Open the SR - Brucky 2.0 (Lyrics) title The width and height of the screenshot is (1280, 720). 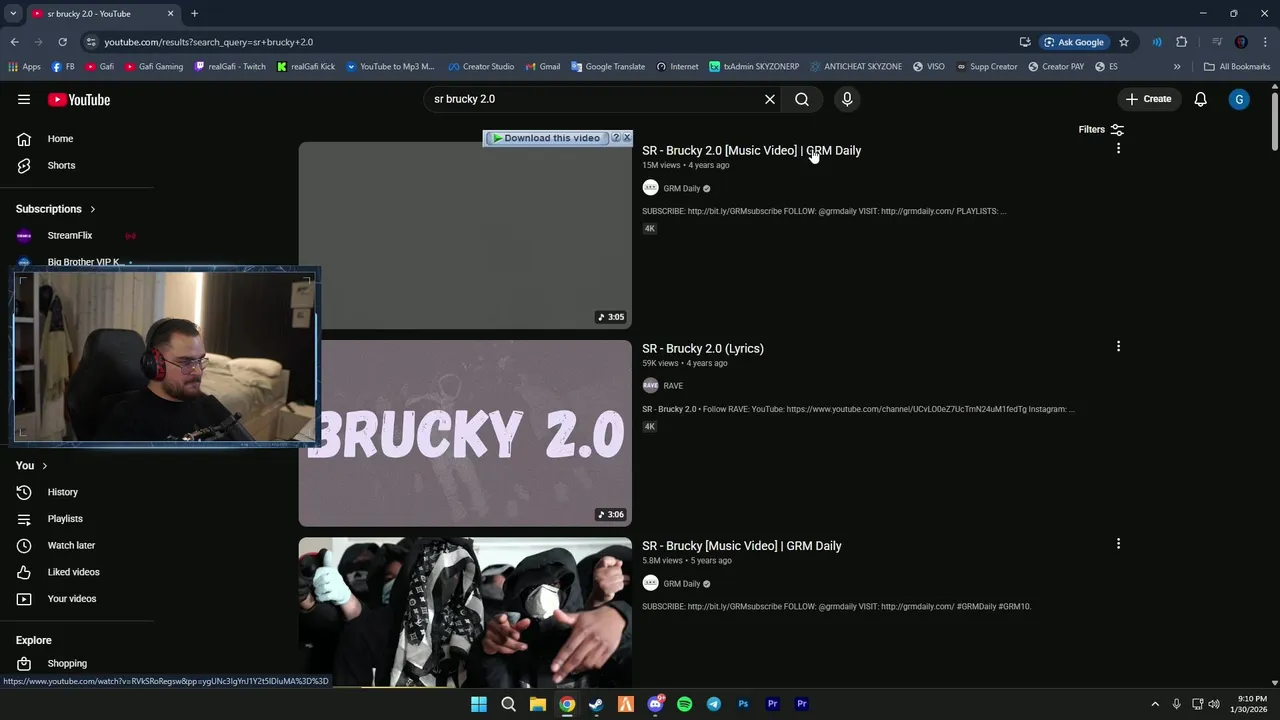point(703,348)
